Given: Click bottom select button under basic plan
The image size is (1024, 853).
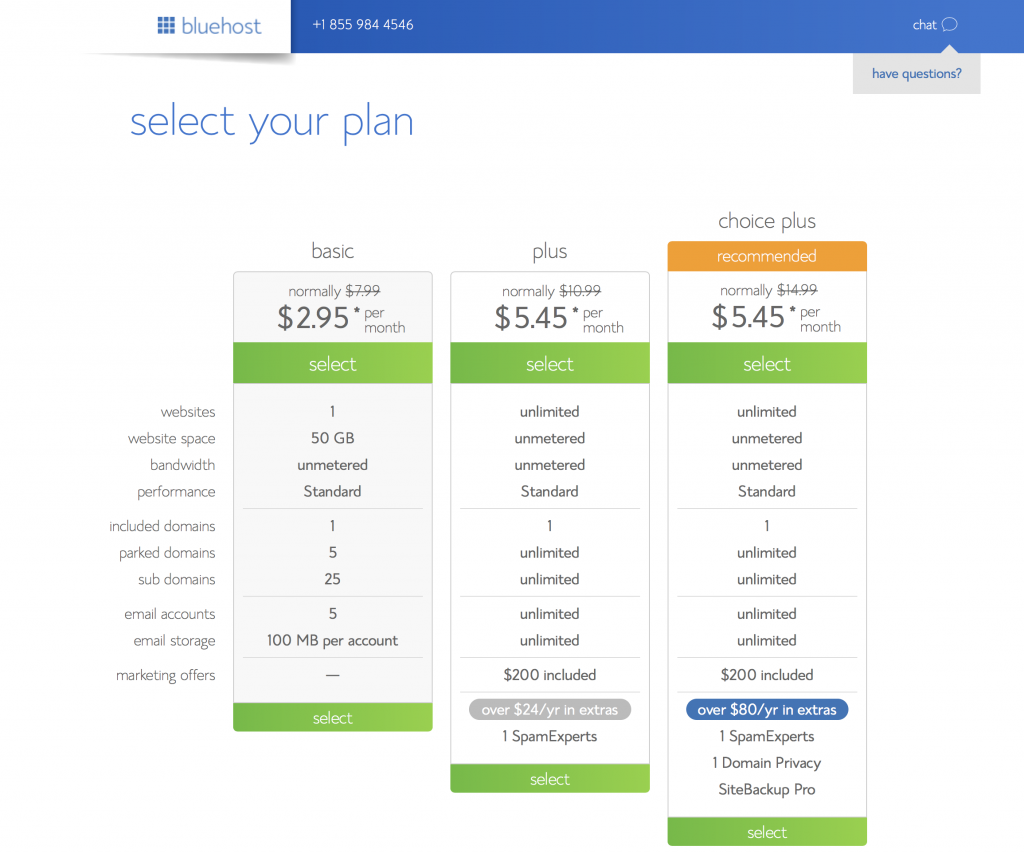Looking at the screenshot, I should (x=332, y=718).
